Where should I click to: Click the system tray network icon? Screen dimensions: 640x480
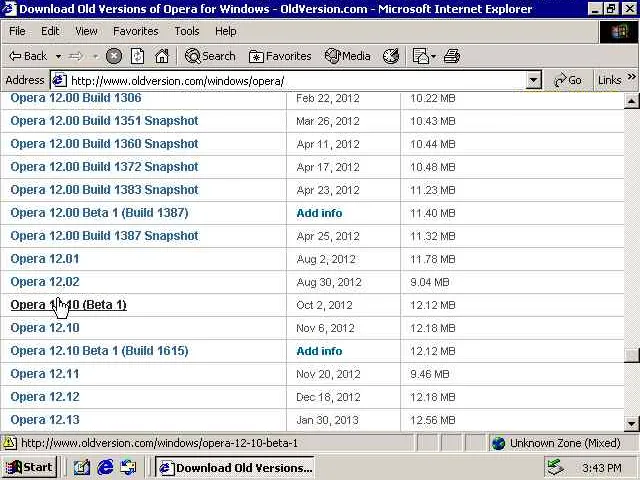tap(556, 467)
